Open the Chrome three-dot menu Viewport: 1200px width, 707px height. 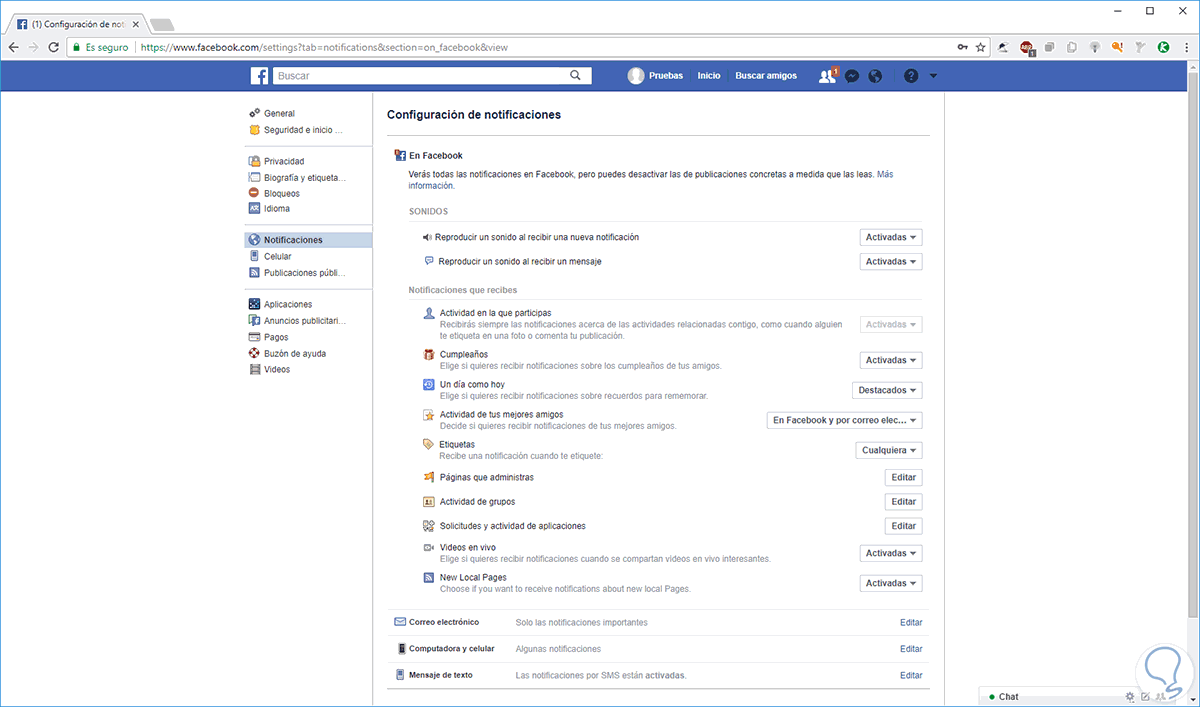(1186, 47)
